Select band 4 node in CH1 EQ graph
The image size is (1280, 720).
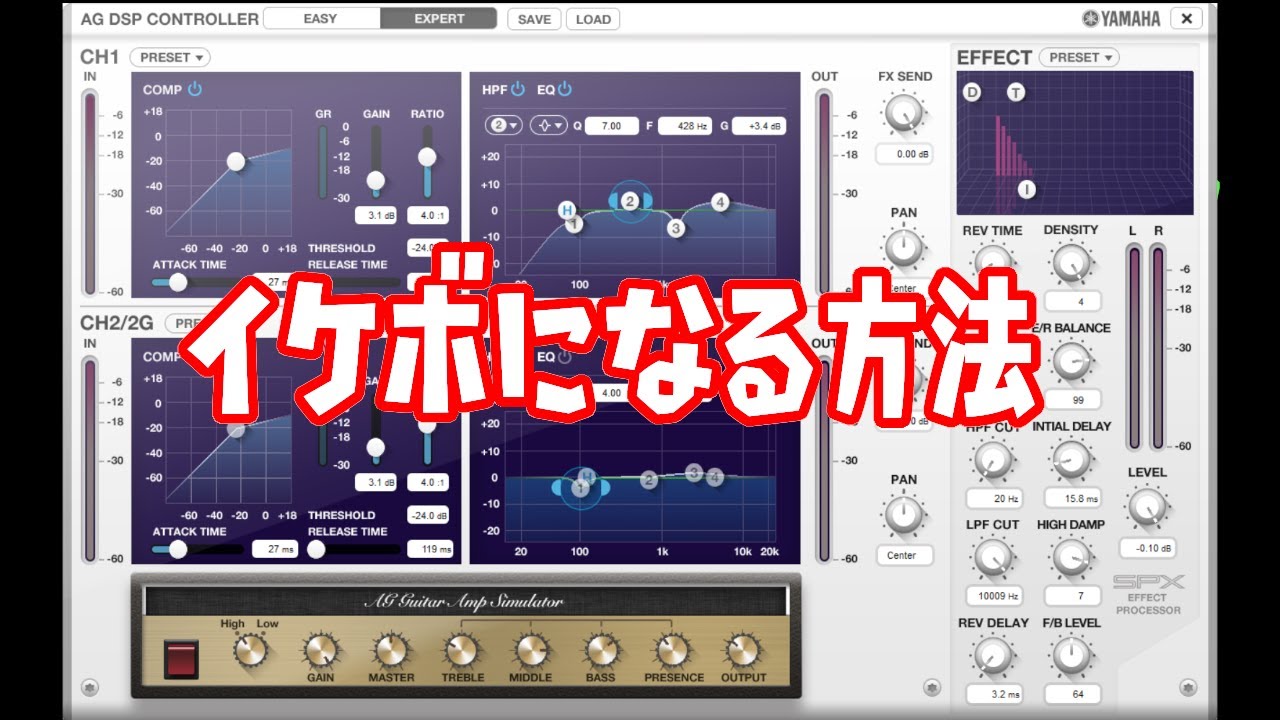[x=720, y=202]
